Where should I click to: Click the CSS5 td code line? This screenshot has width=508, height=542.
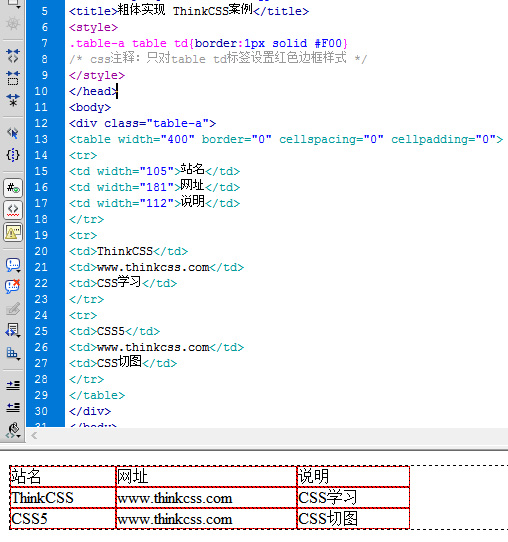pyautogui.click(x=114, y=331)
